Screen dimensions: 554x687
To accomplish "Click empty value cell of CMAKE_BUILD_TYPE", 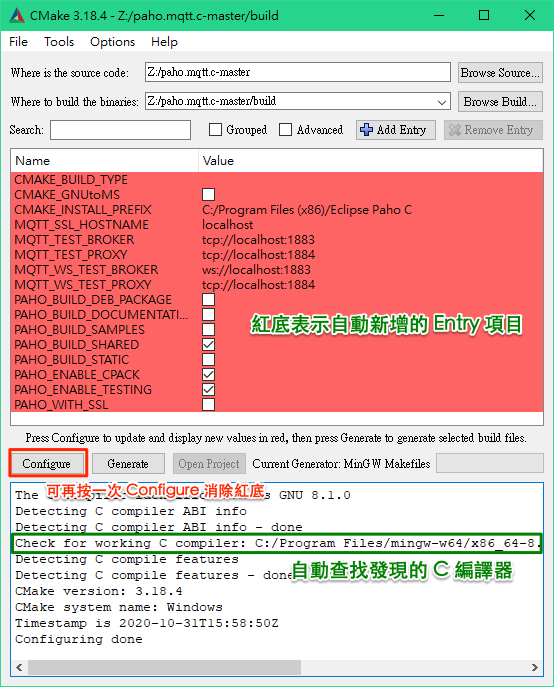I will 371,180.
